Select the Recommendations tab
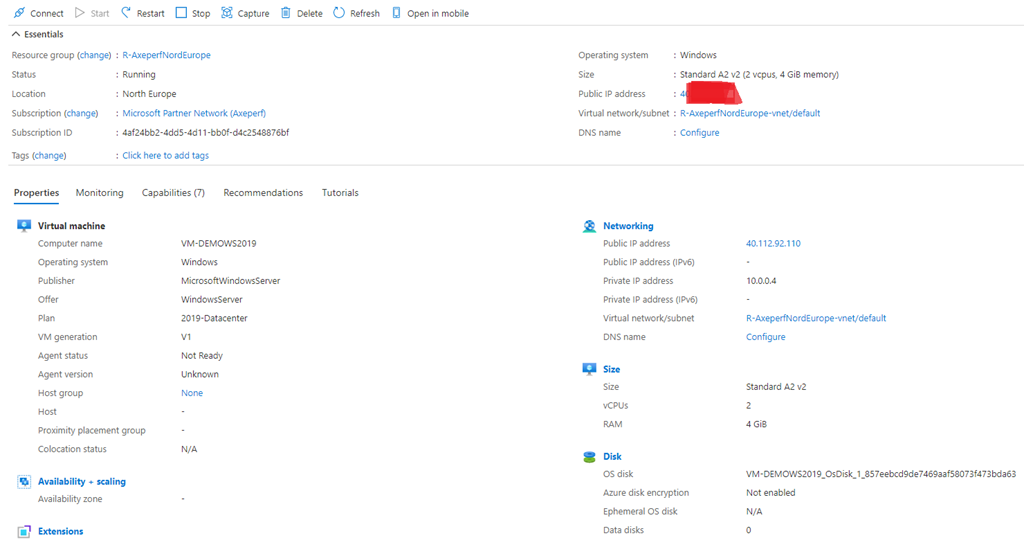This screenshot has height=547, width=1024. 263,193
